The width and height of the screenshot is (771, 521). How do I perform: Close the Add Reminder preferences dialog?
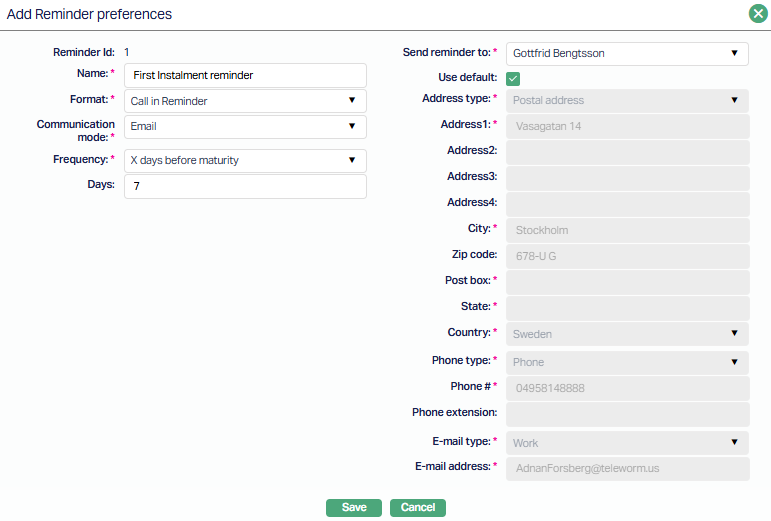(758, 14)
